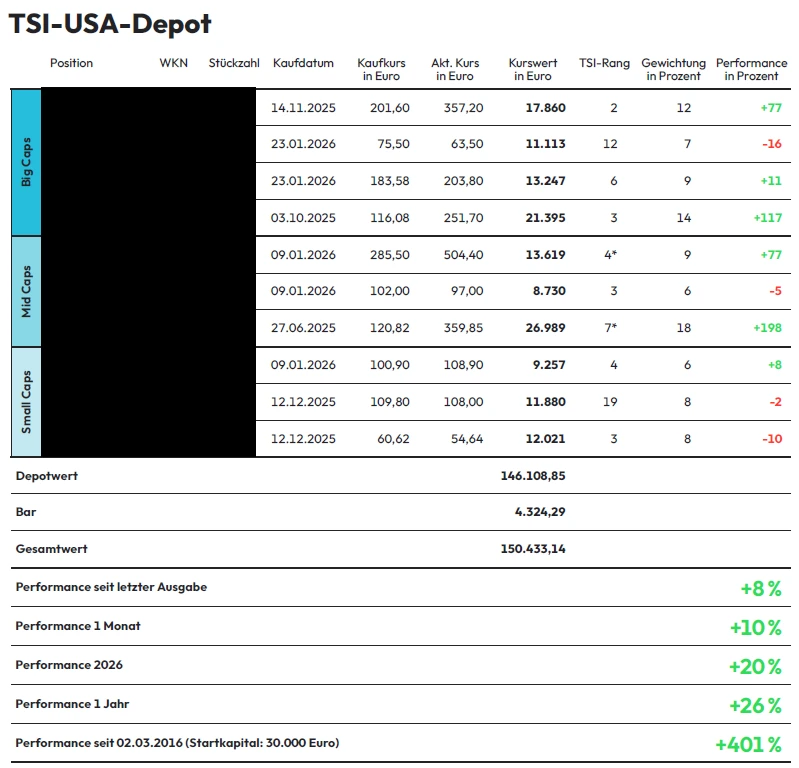Click the WKN column header

pos(173,63)
